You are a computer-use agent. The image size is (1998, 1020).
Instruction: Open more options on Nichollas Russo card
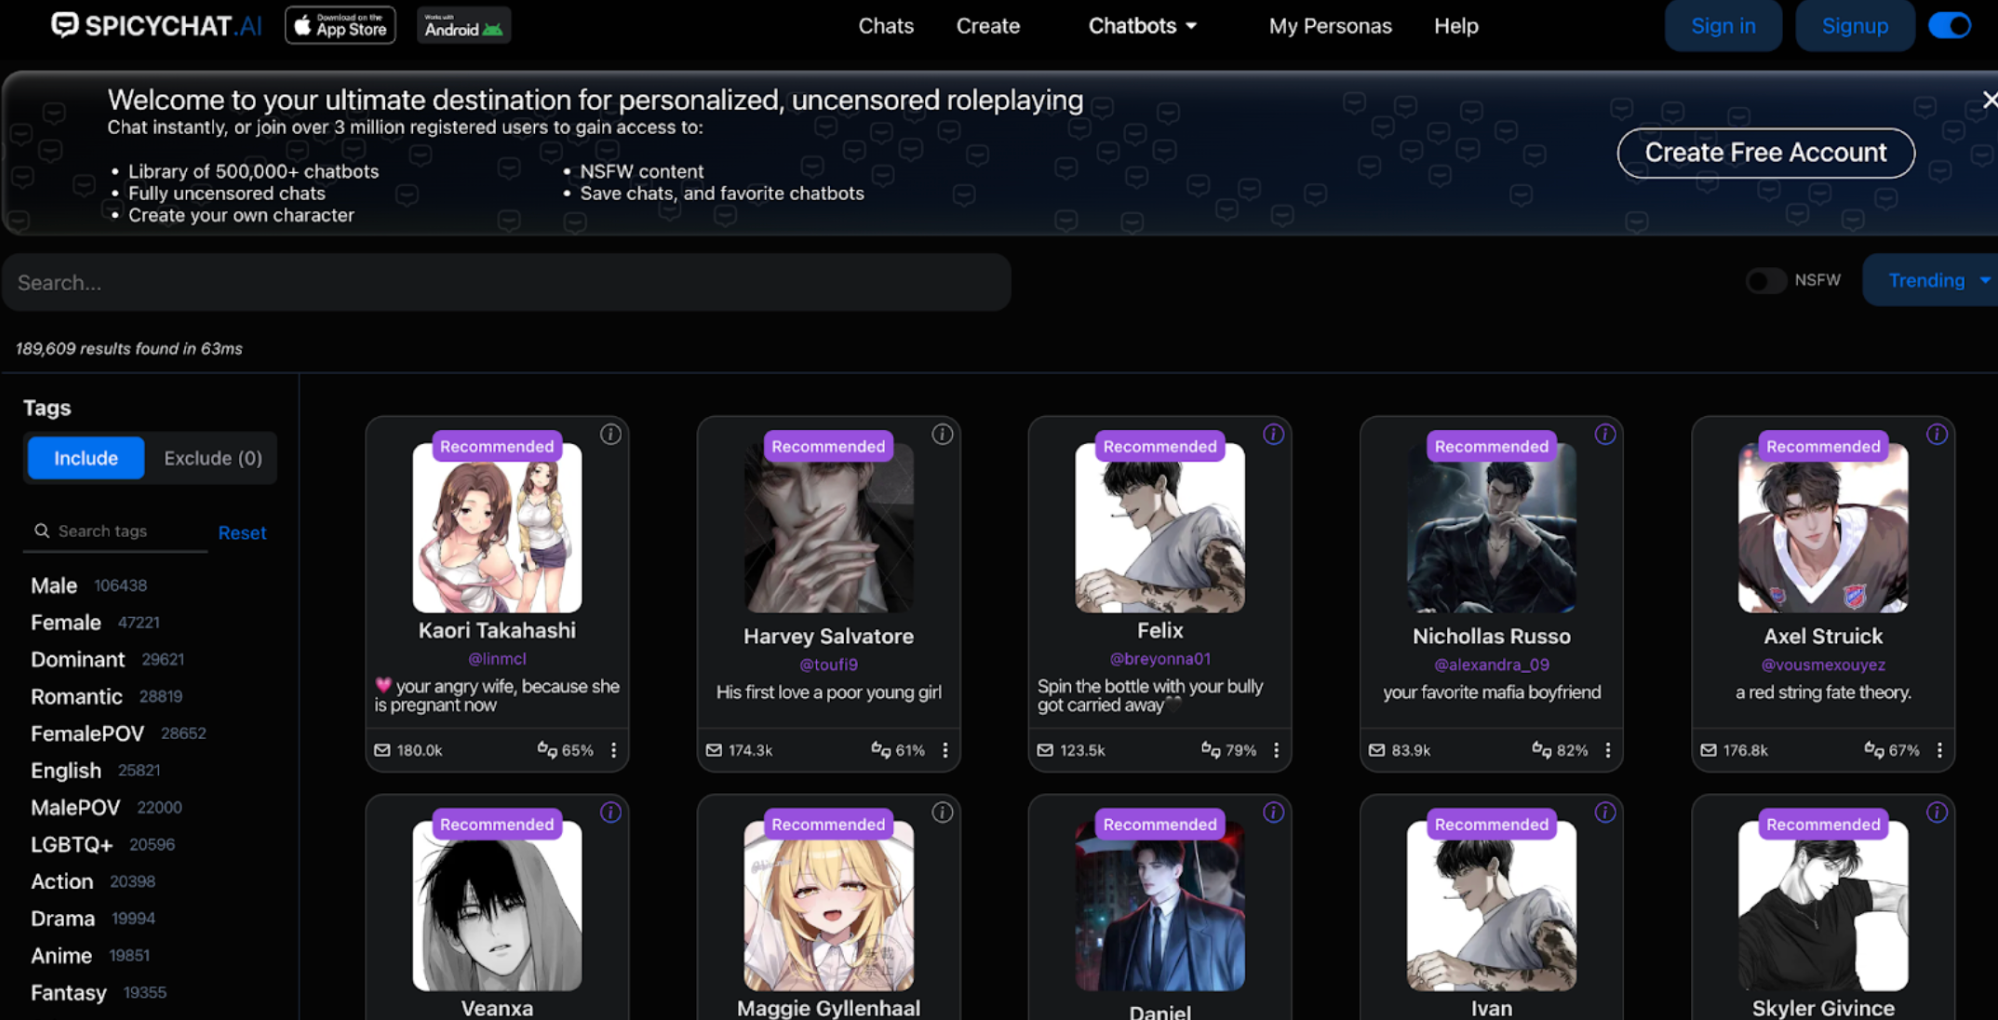point(1608,750)
